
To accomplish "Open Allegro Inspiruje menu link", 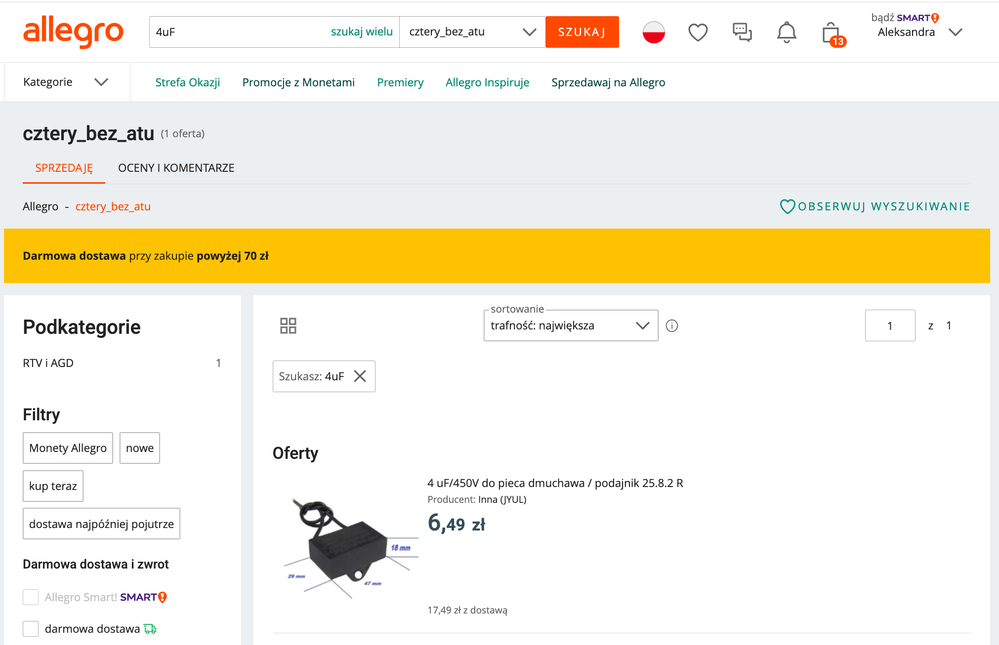I will coord(487,82).
